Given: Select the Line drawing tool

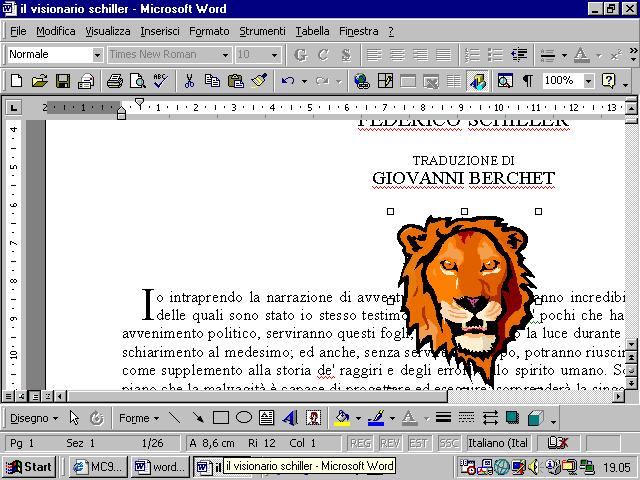Looking at the screenshot, I should coord(175,418).
